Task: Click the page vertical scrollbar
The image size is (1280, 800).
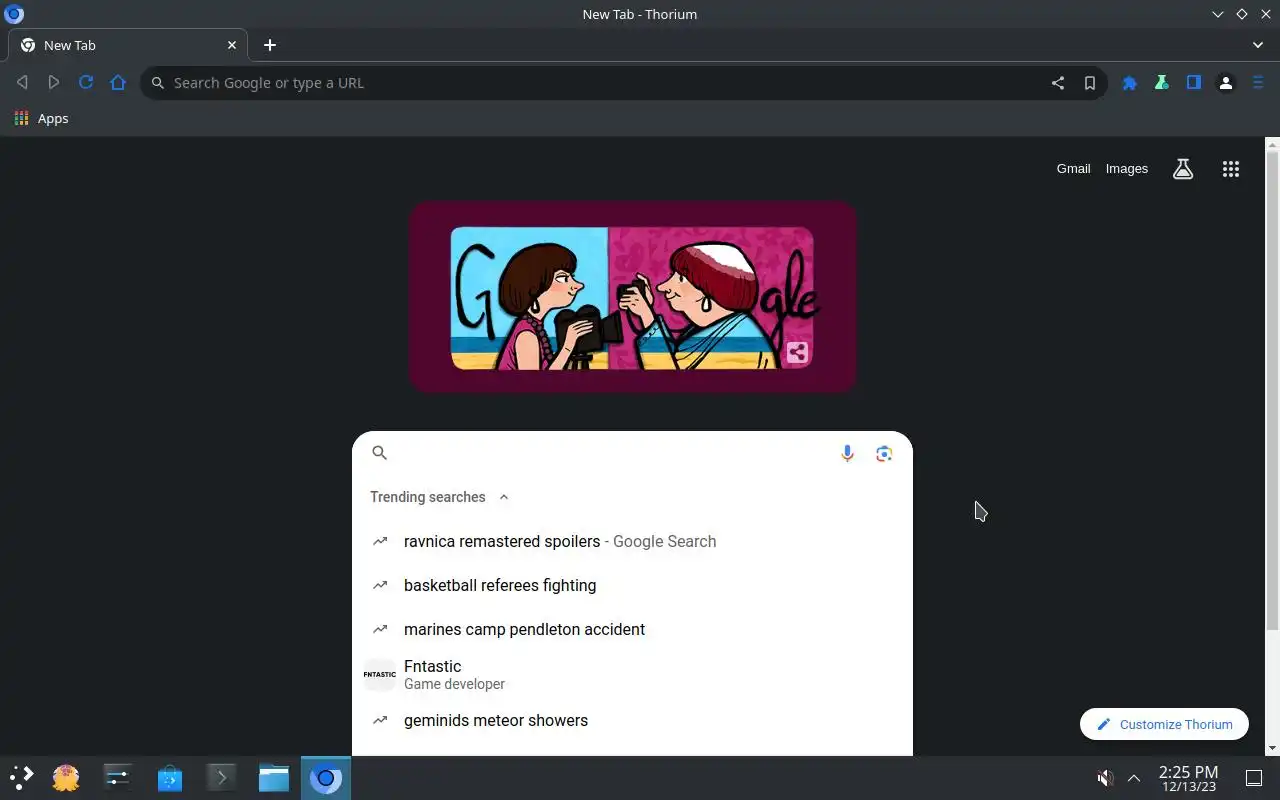Action: point(1272,390)
